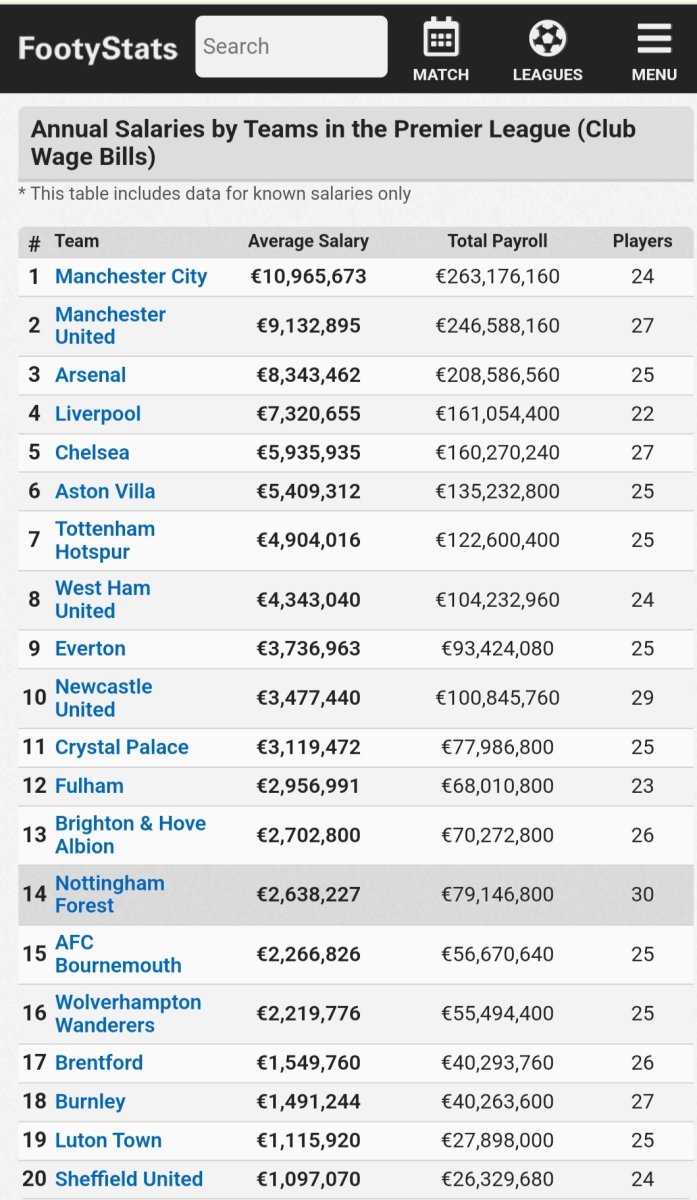Viewport: 697px width, 1200px height.
Task: Open the Everton team link
Action: tap(90, 649)
